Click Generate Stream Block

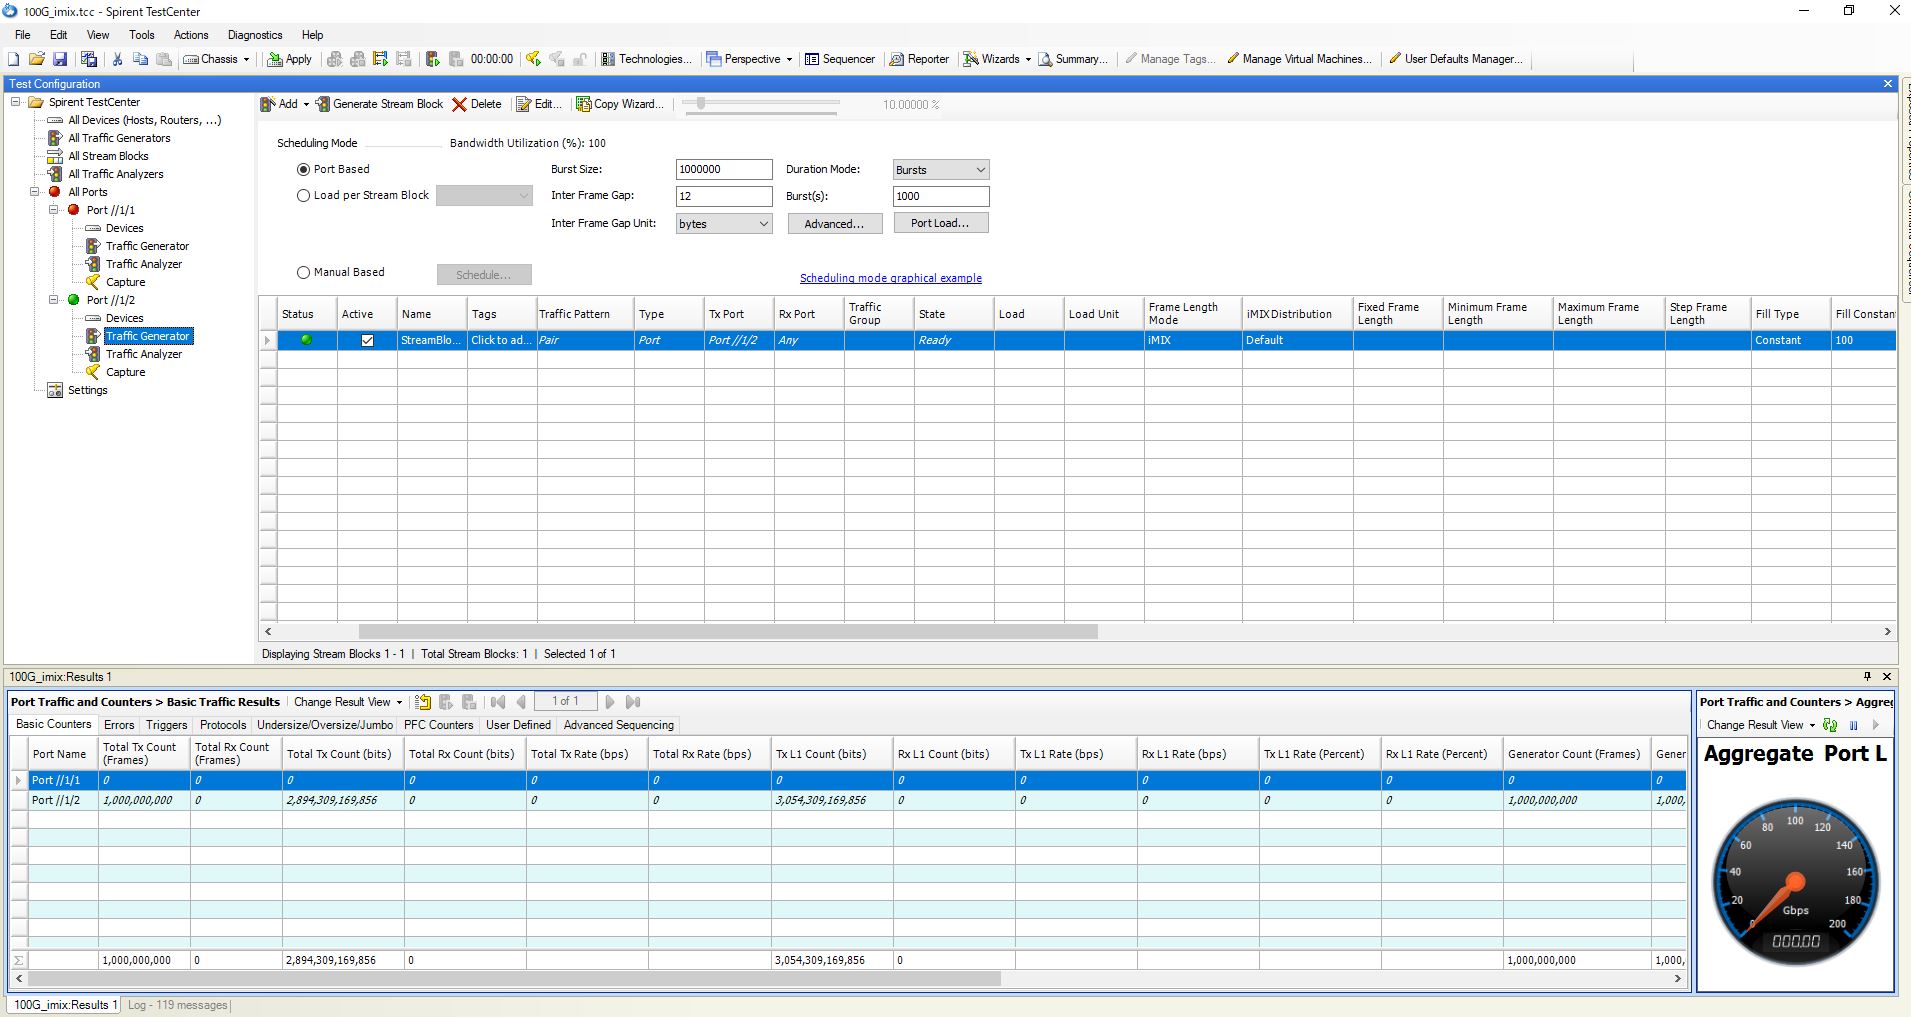[380, 104]
